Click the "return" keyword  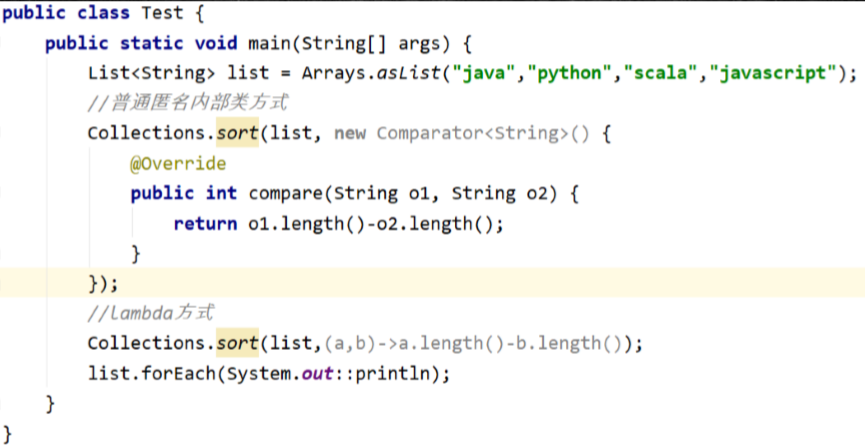(x=205, y=224)
